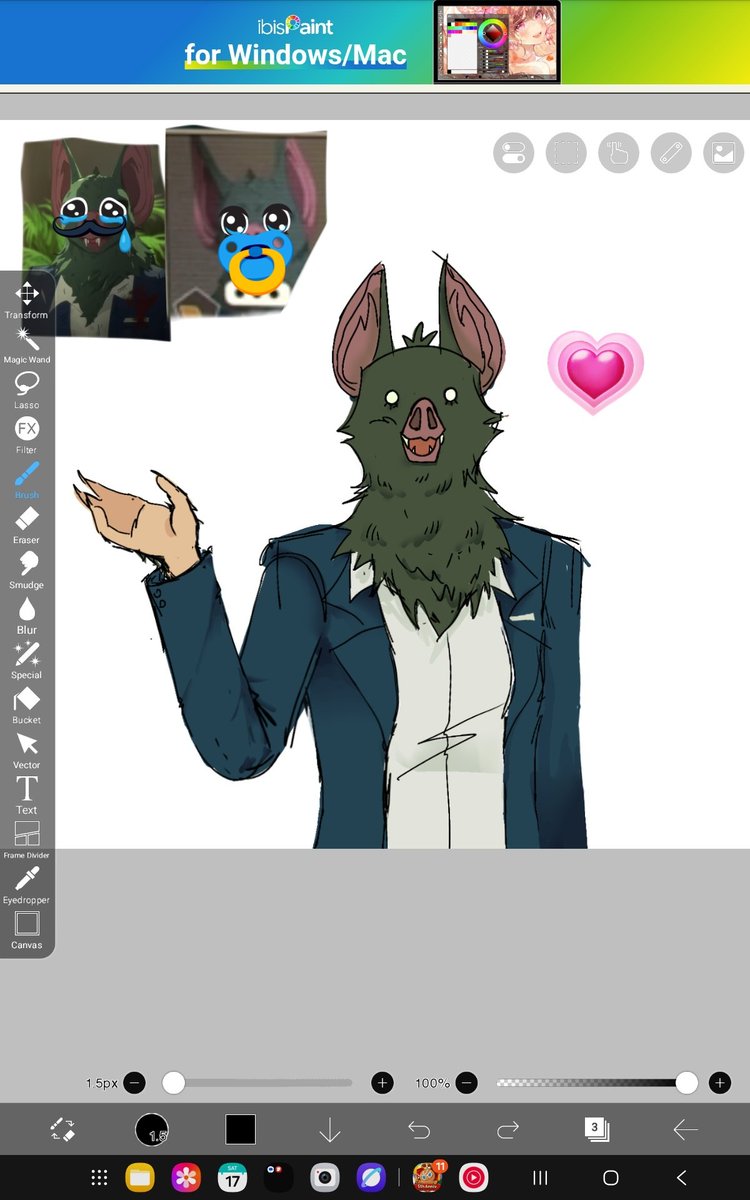The image size is (750, 1200).
Task: Open the Camera app in the taskbar
Action: pos(324,1177)
